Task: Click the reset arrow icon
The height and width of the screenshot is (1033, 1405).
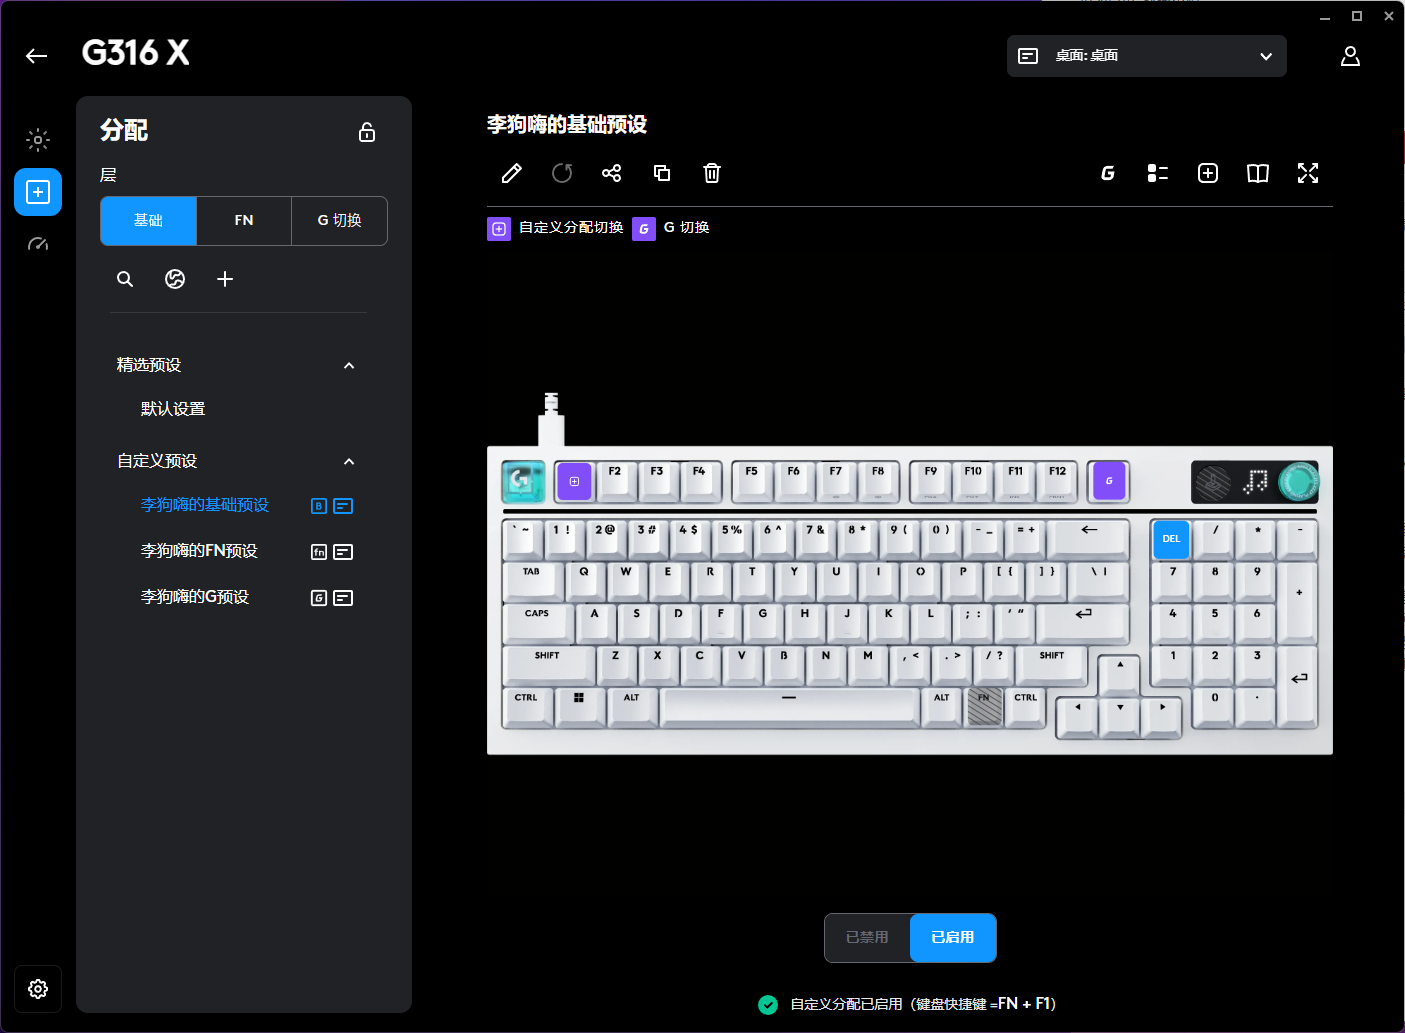Action: pyautogui.click(x=562, y=173)
